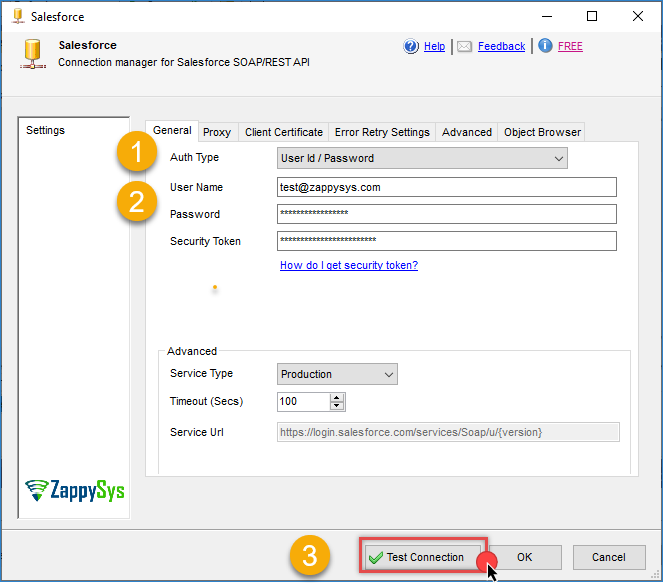The image size is (663, 583).
Task: Increase Timeout with the up arrow
Action: 337,397
